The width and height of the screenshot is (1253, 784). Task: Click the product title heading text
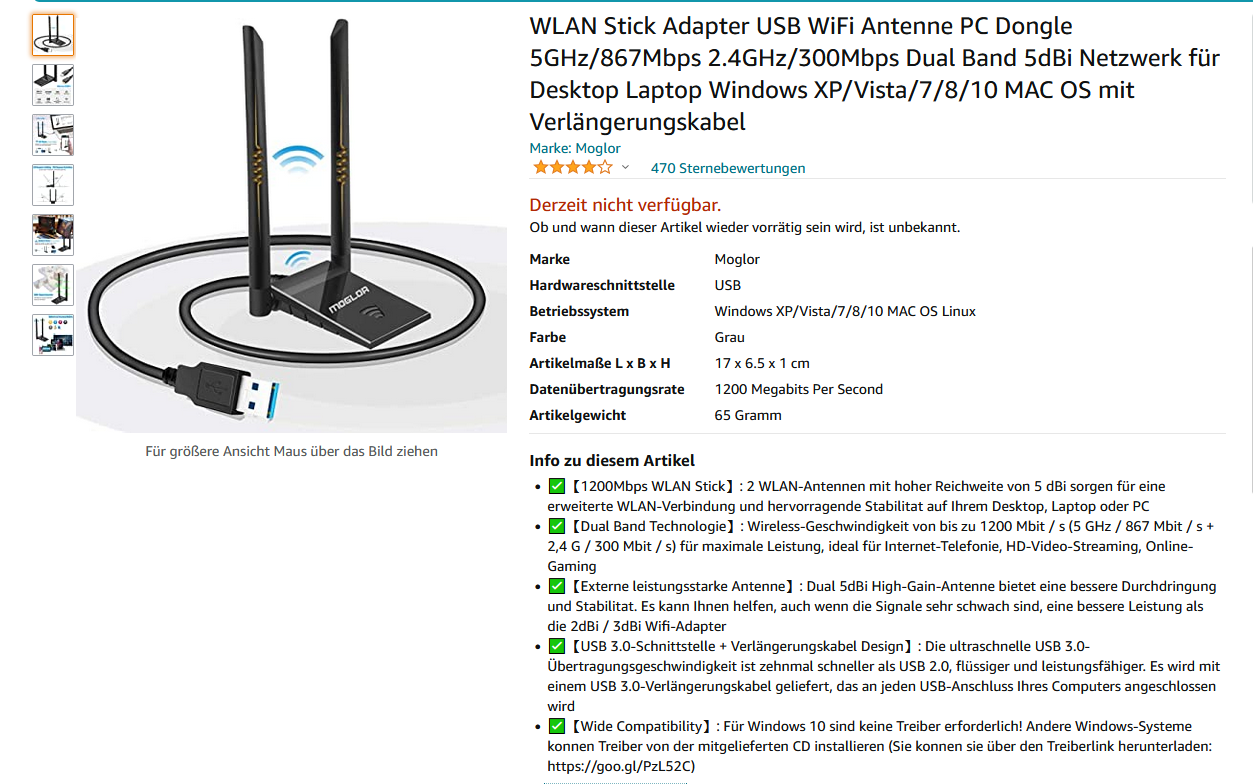[875, 74]
